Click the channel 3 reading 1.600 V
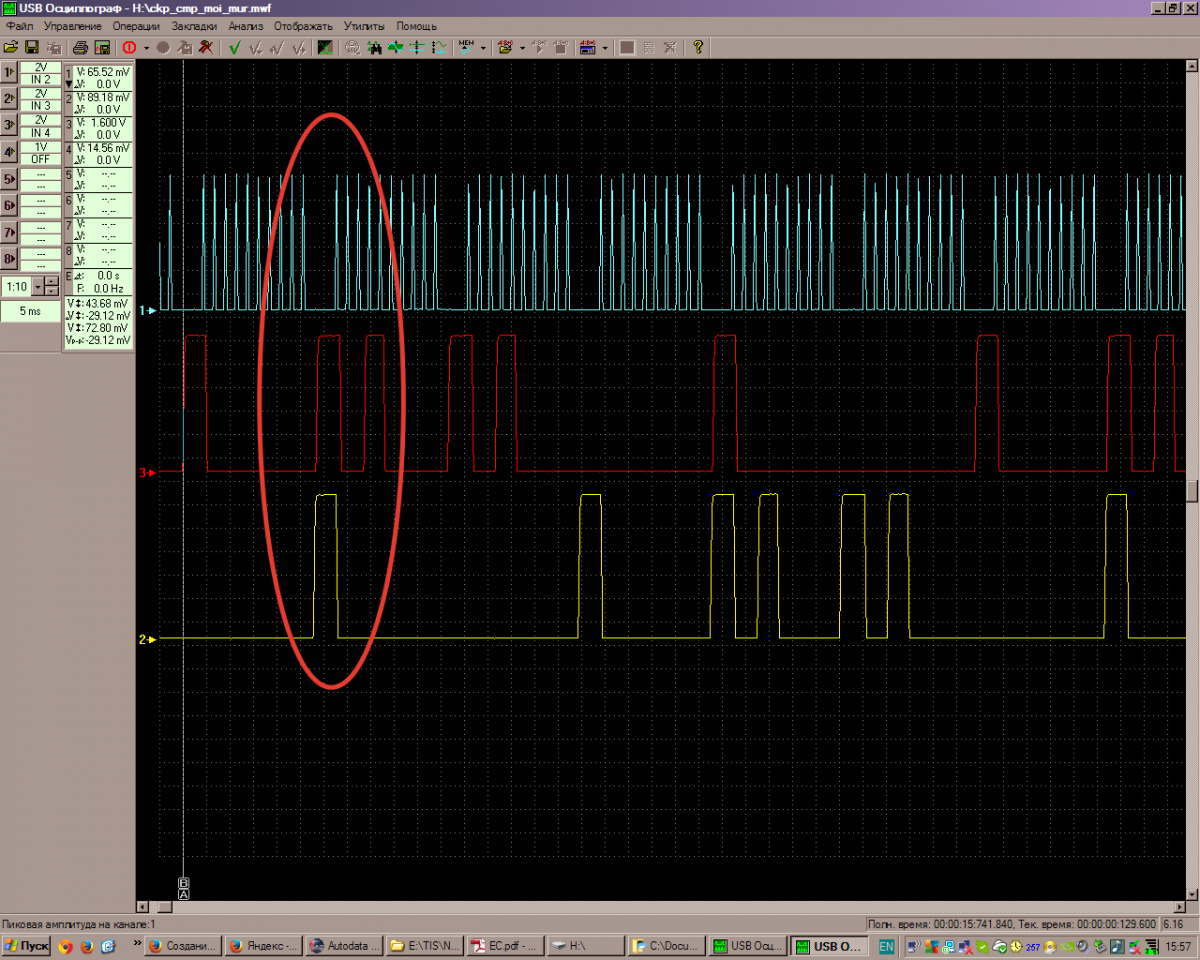Screen dimensions: 1200x960 pyautogui.click(x=109, y=122)
